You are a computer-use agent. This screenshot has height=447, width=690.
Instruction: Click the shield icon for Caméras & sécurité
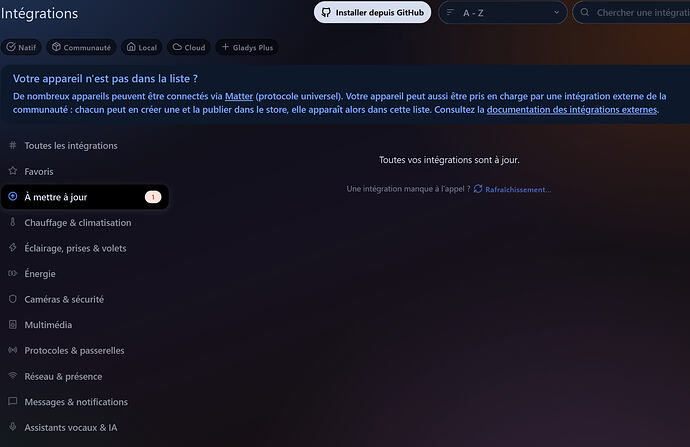pyautogui.click(x=13, y=299)
